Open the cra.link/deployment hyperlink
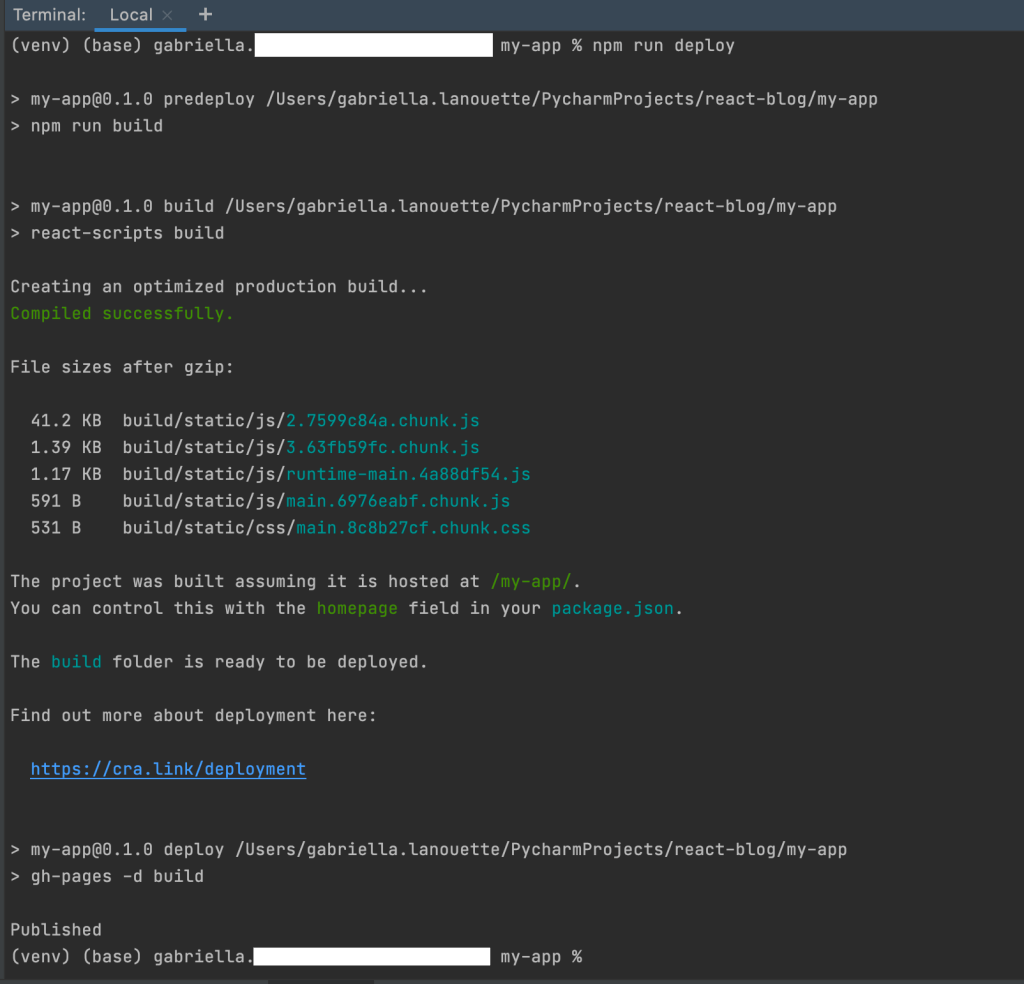1024x984 pixels. (x=168, y=769)
